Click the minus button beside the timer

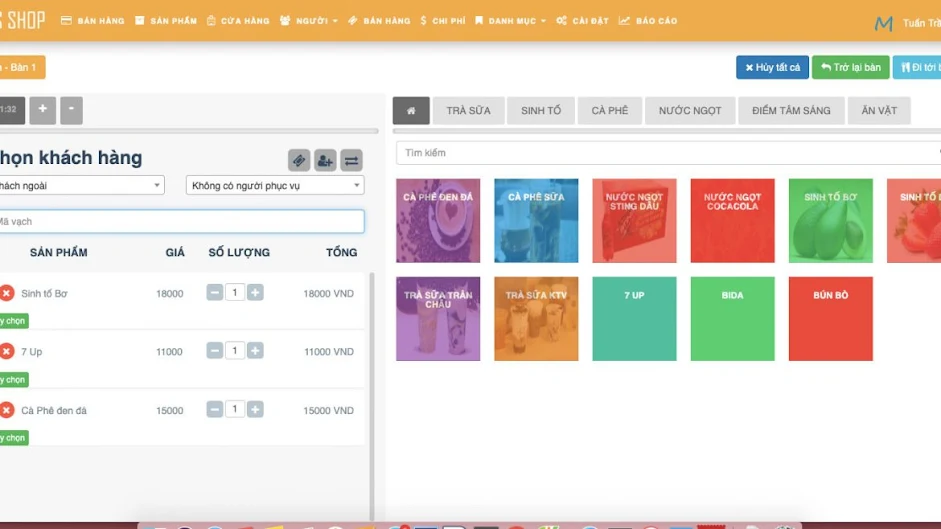71,110
